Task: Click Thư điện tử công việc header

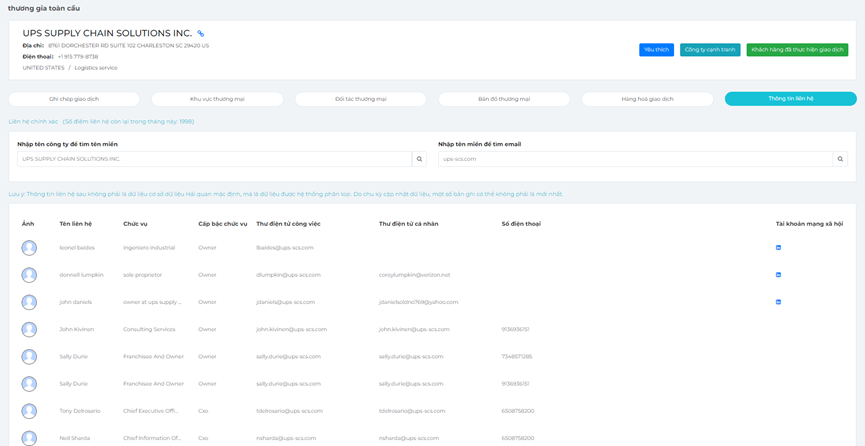Action: click(288, 224)
